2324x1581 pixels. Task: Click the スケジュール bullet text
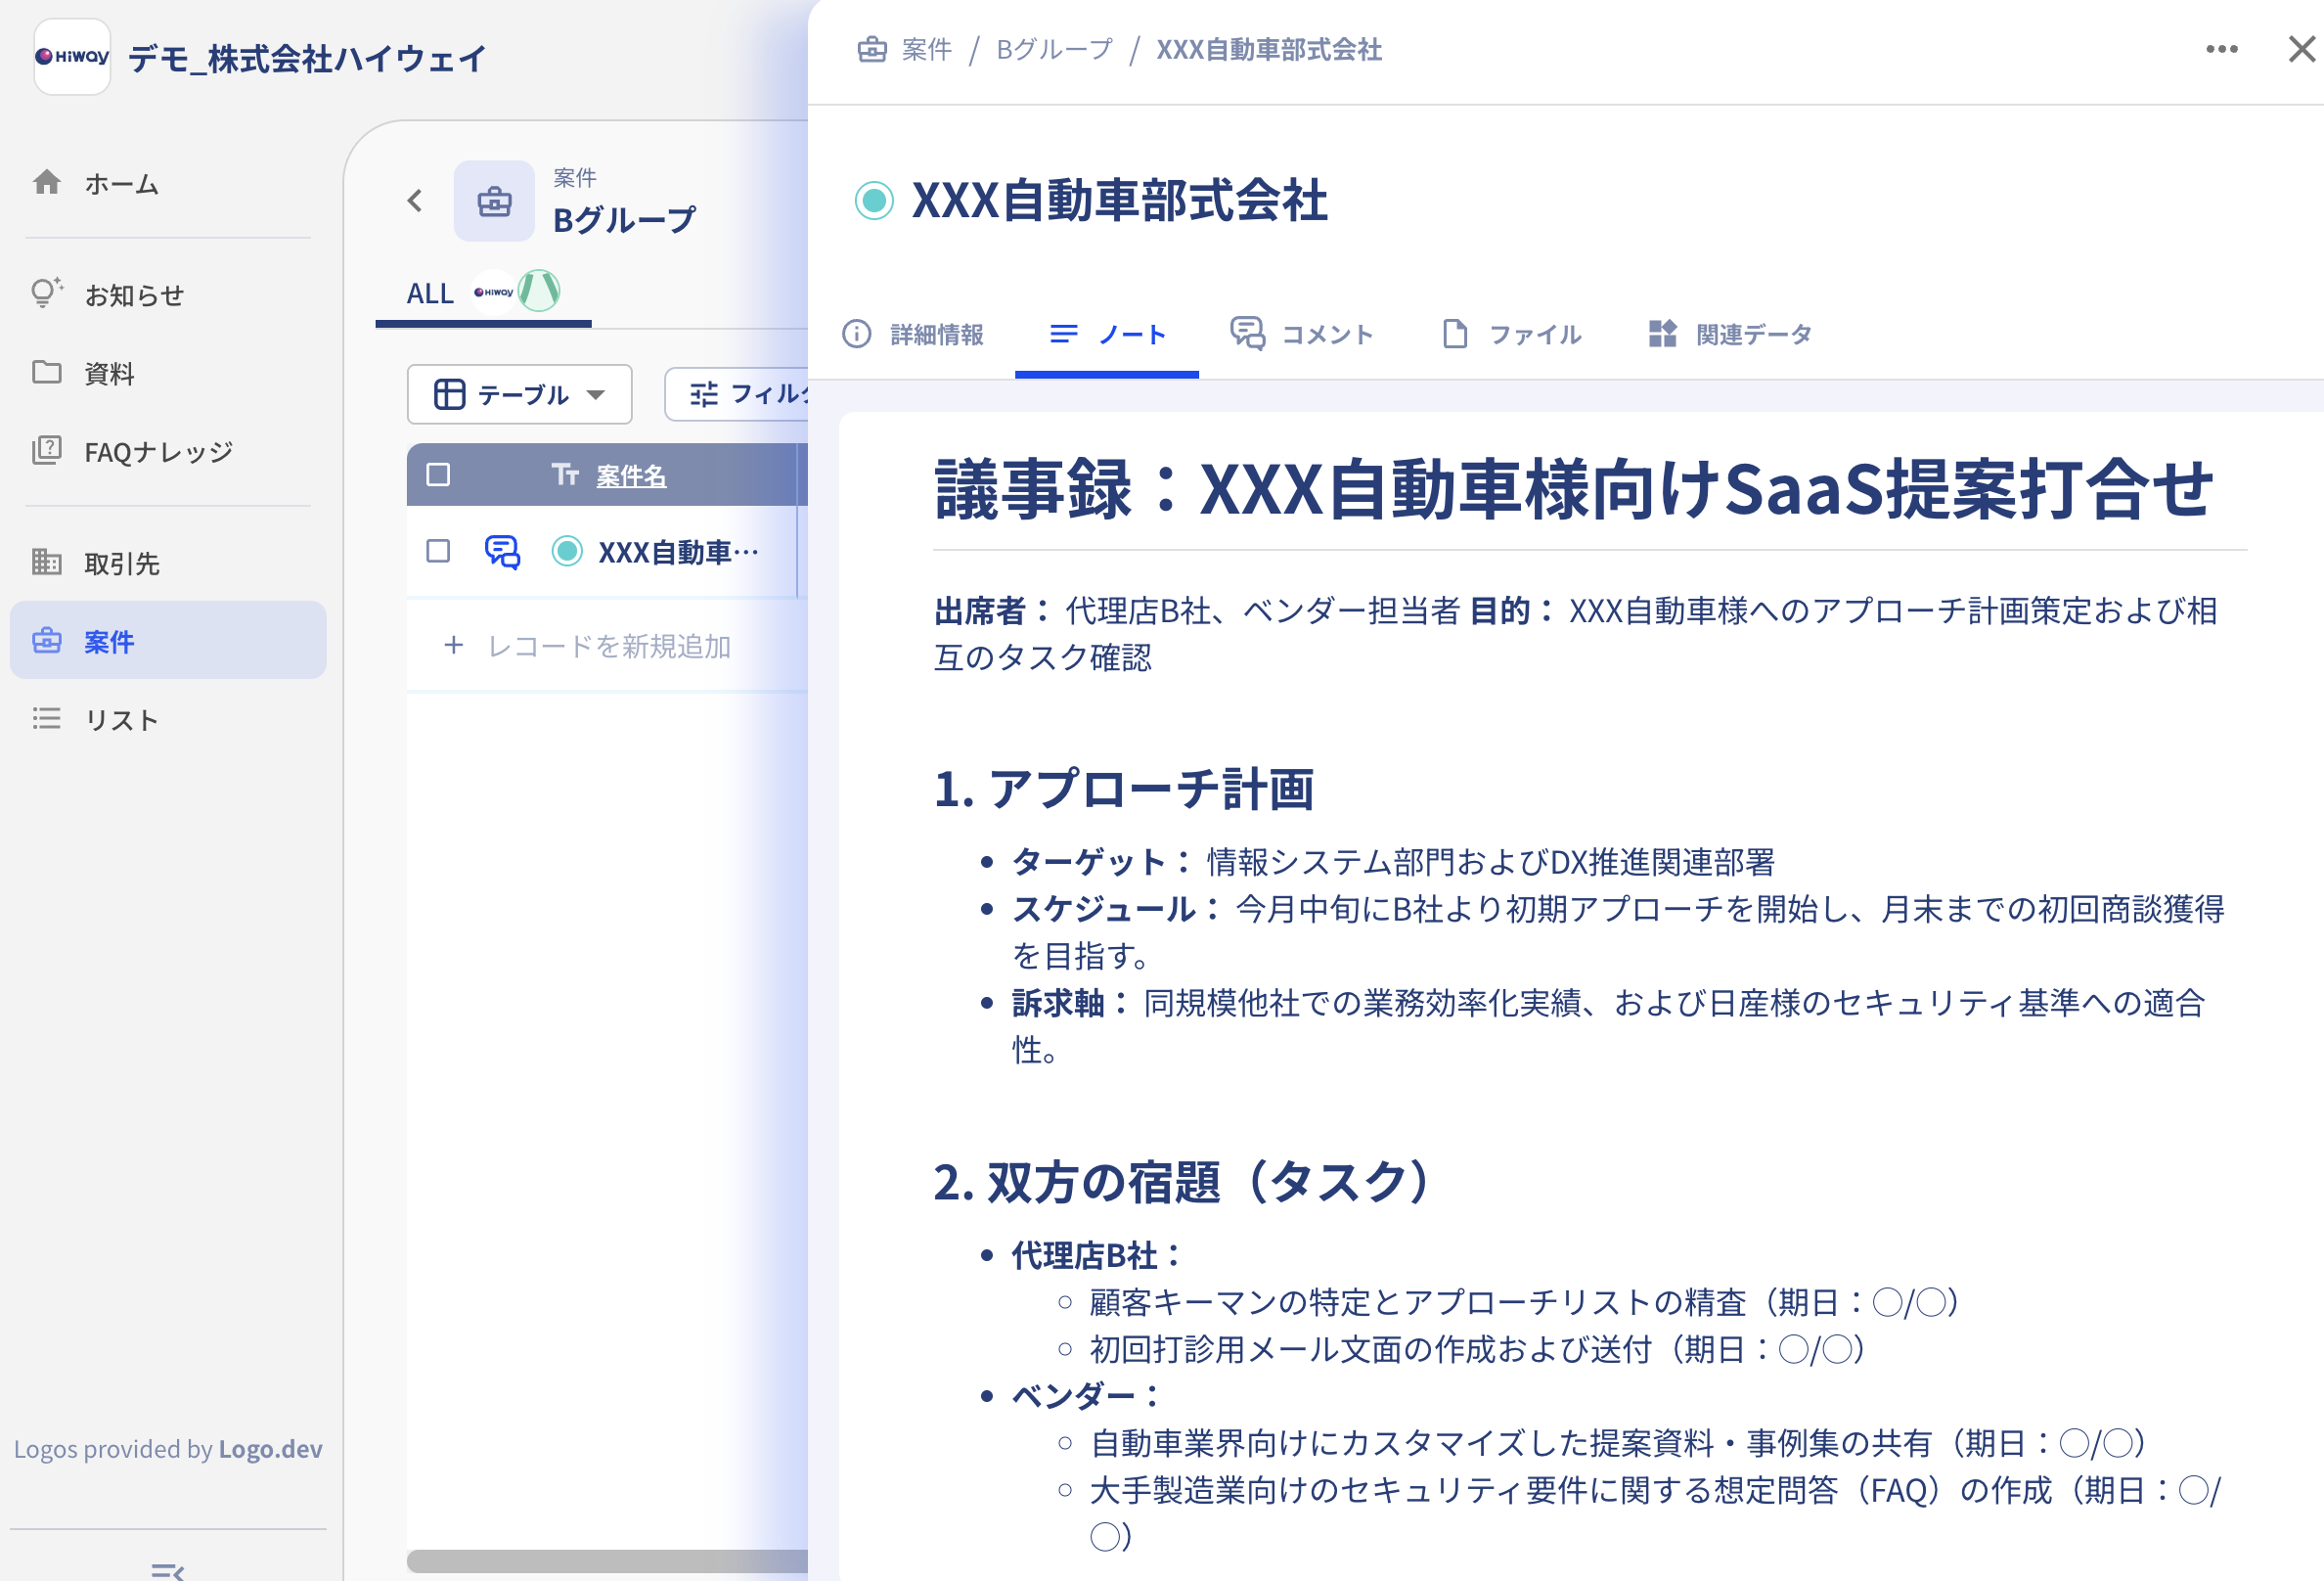pyautogui.click(x=1618, y=932)
